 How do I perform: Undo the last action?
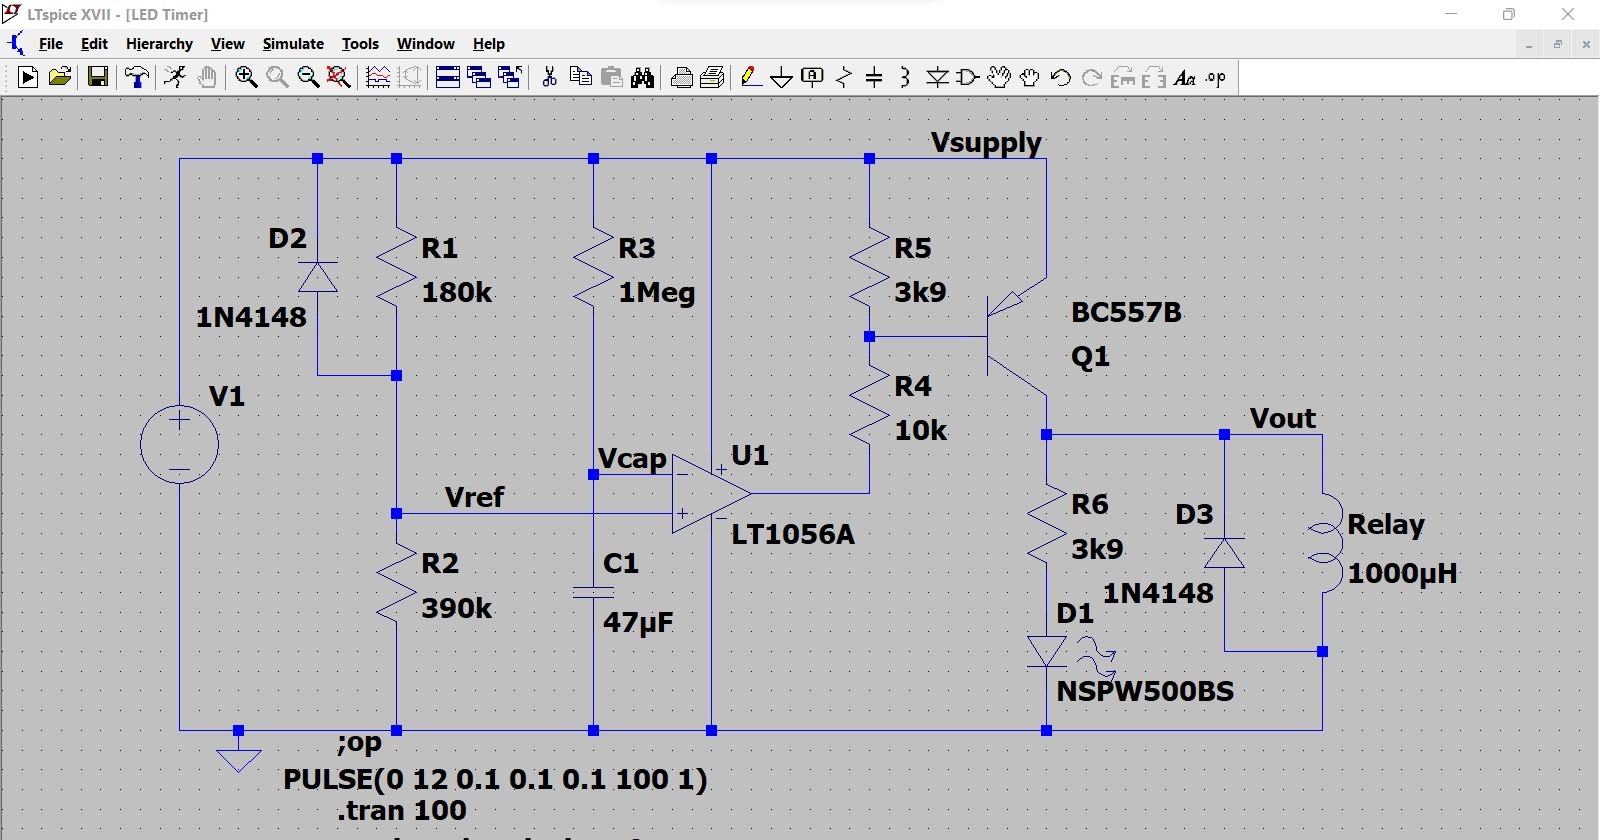1061,77
